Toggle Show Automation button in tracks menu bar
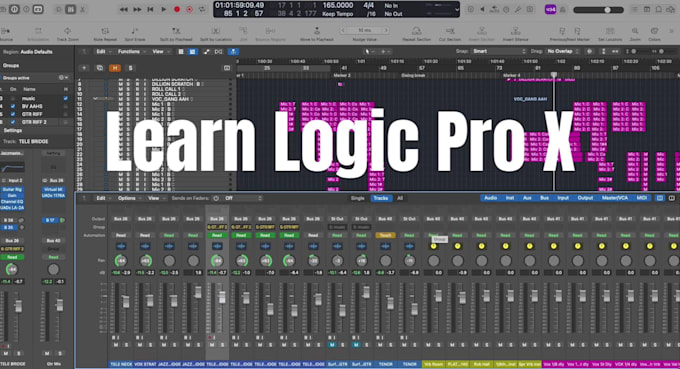The image size is (680, 369). click(x=206, y=52)
